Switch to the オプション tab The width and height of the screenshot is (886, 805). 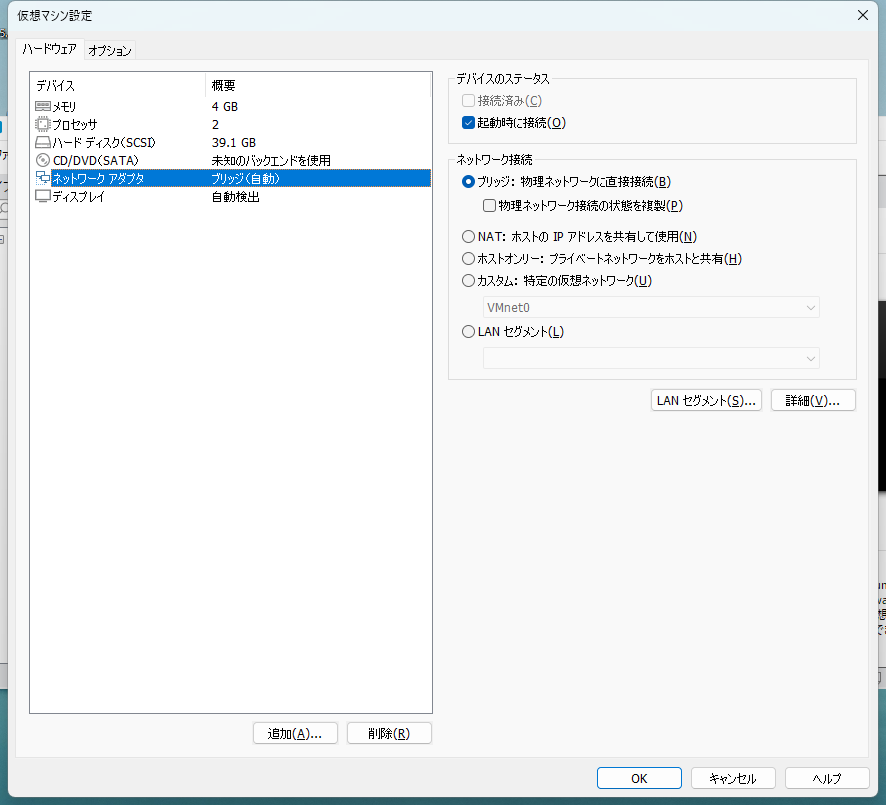pyautogui.click(x=110, y=51)
